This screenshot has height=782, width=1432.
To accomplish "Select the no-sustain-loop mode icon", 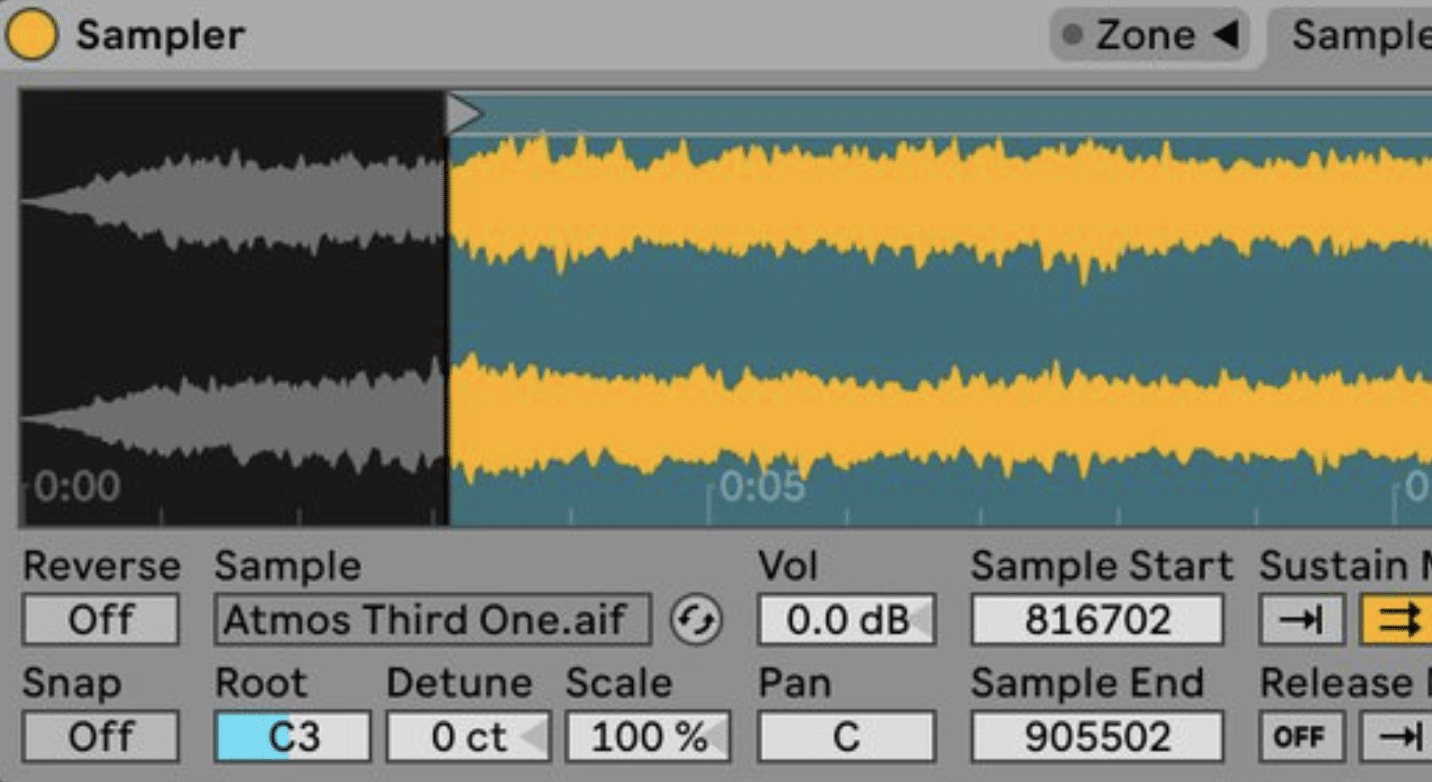I will pos(1301,620).
